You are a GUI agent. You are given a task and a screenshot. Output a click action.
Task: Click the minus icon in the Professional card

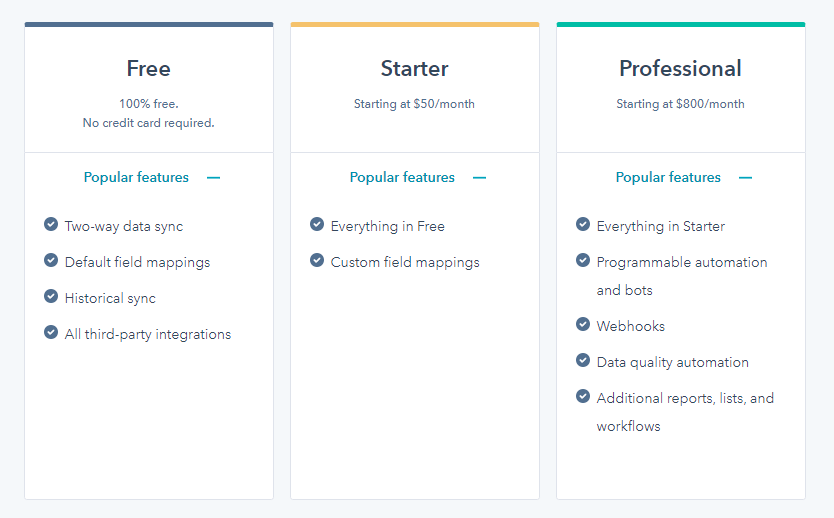click(x=745, y=178)
